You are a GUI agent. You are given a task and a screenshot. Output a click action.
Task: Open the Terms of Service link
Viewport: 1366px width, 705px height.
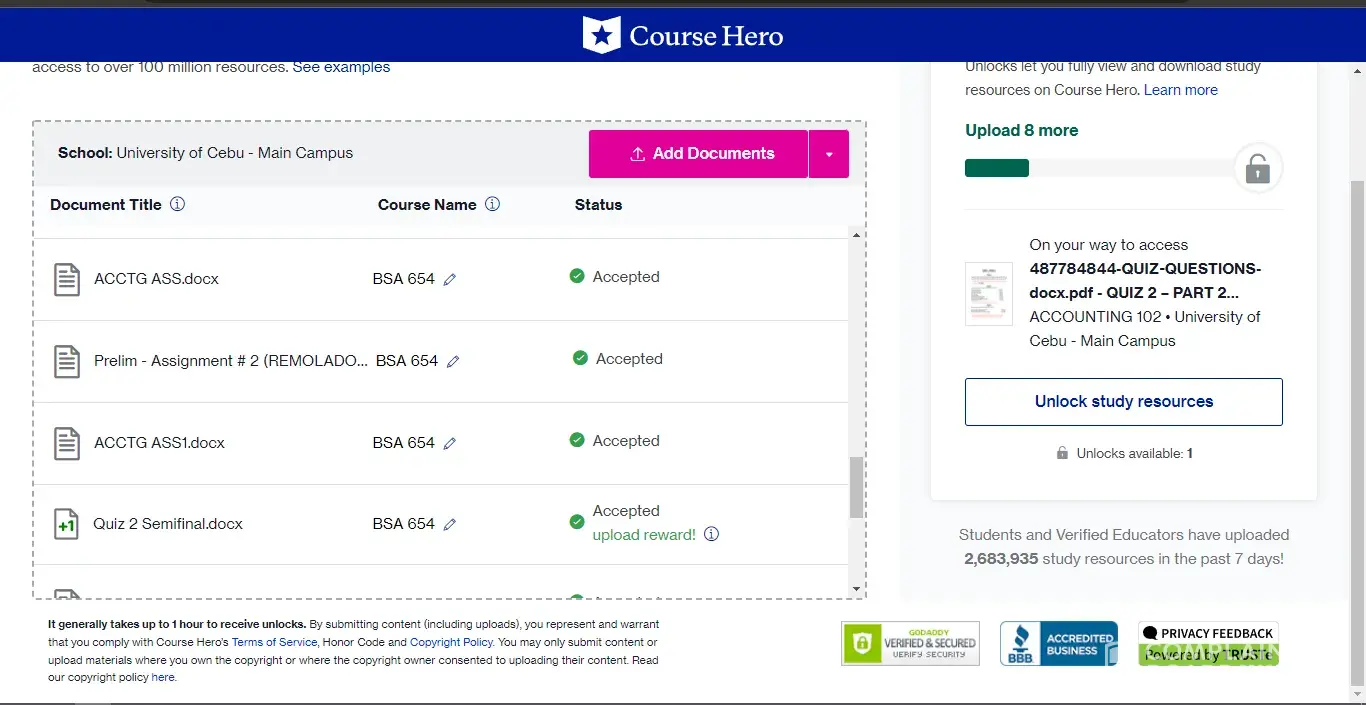point(274,642)
